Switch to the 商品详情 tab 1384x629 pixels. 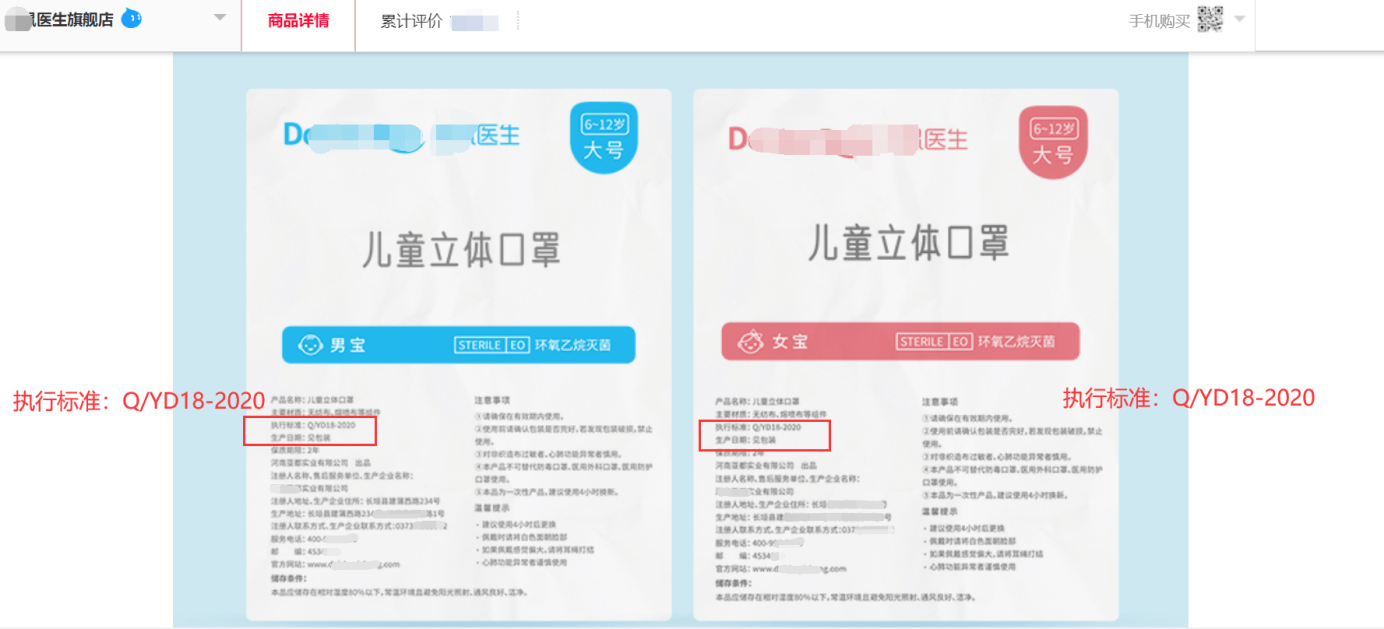click(x=297, y=22)
